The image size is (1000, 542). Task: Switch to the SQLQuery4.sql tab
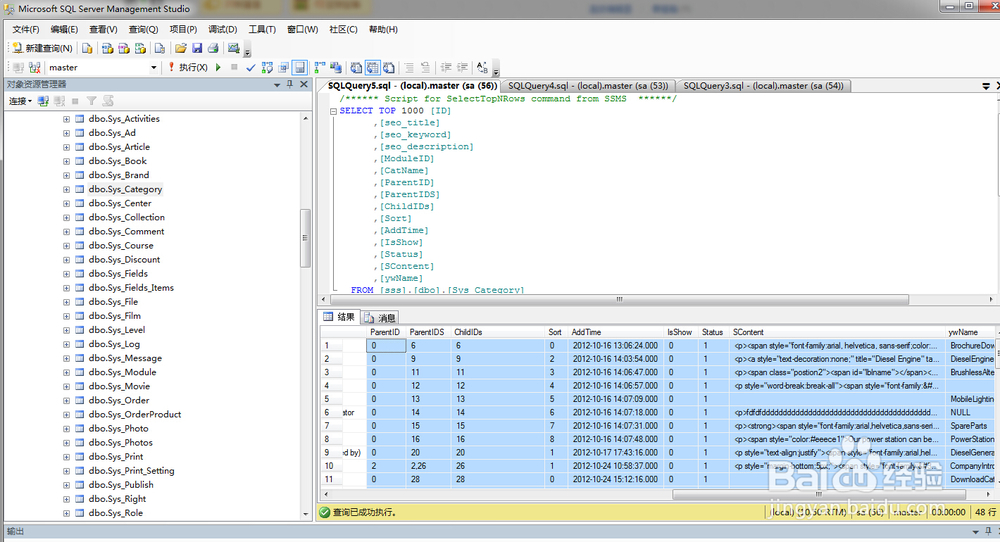[x=588, y=85]
